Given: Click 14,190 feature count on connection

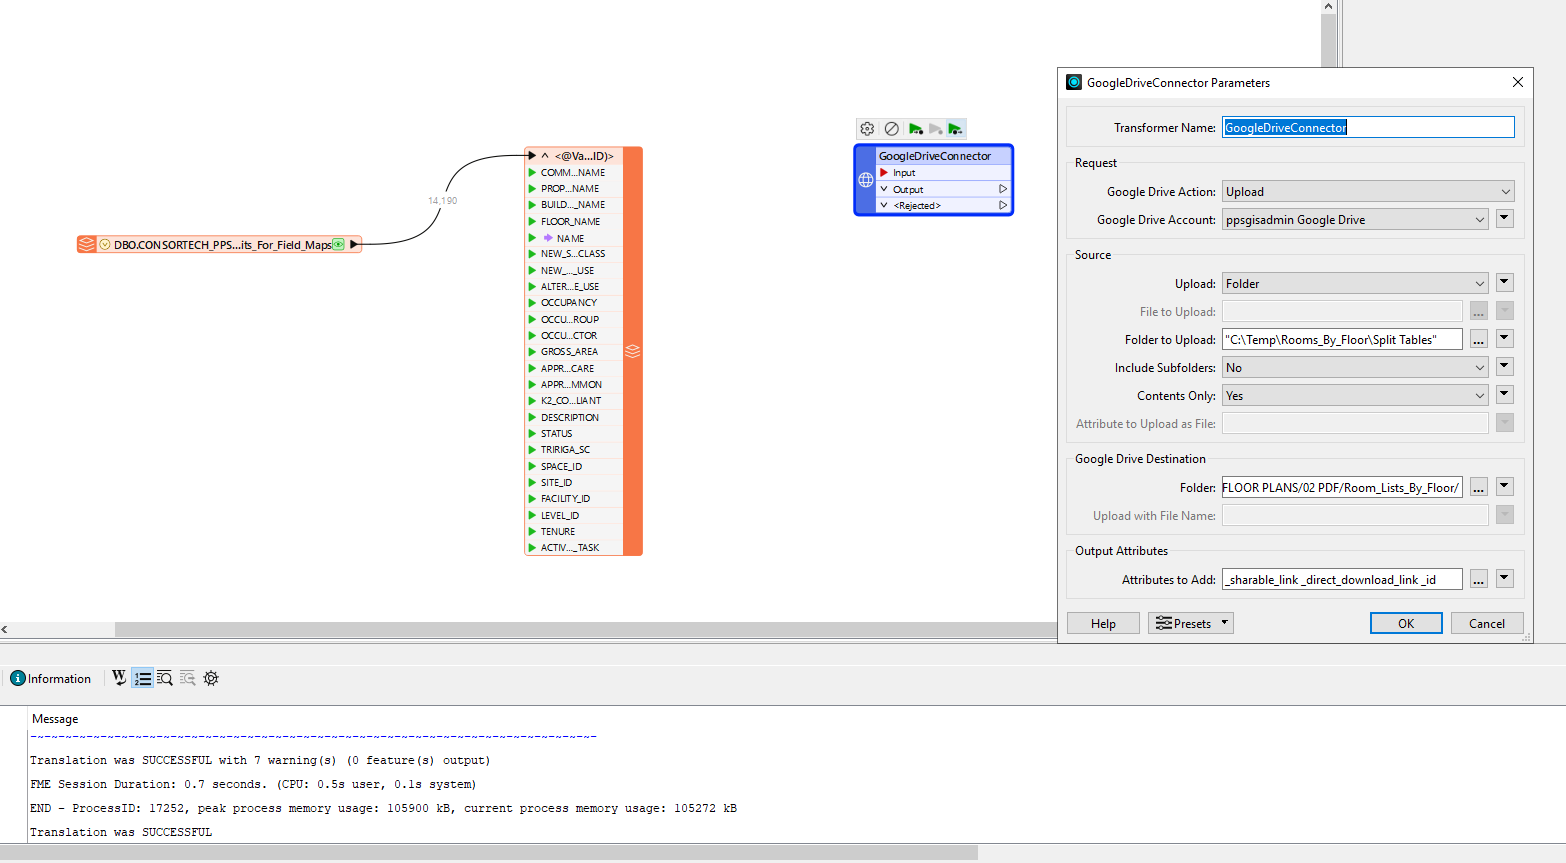Looking at the screenshot, I should coord(442,201).
